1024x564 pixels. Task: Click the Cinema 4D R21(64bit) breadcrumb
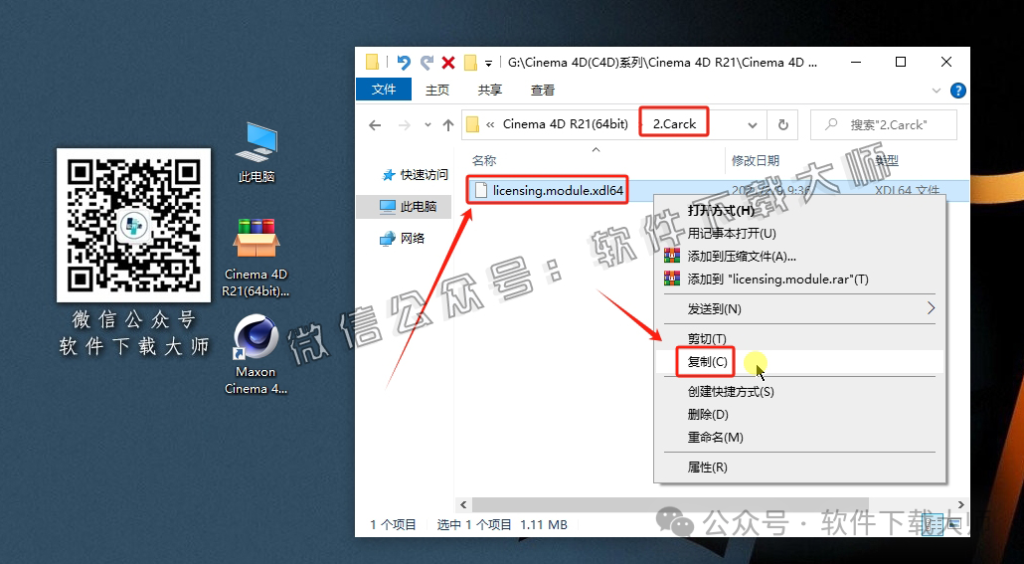point(565,124)
